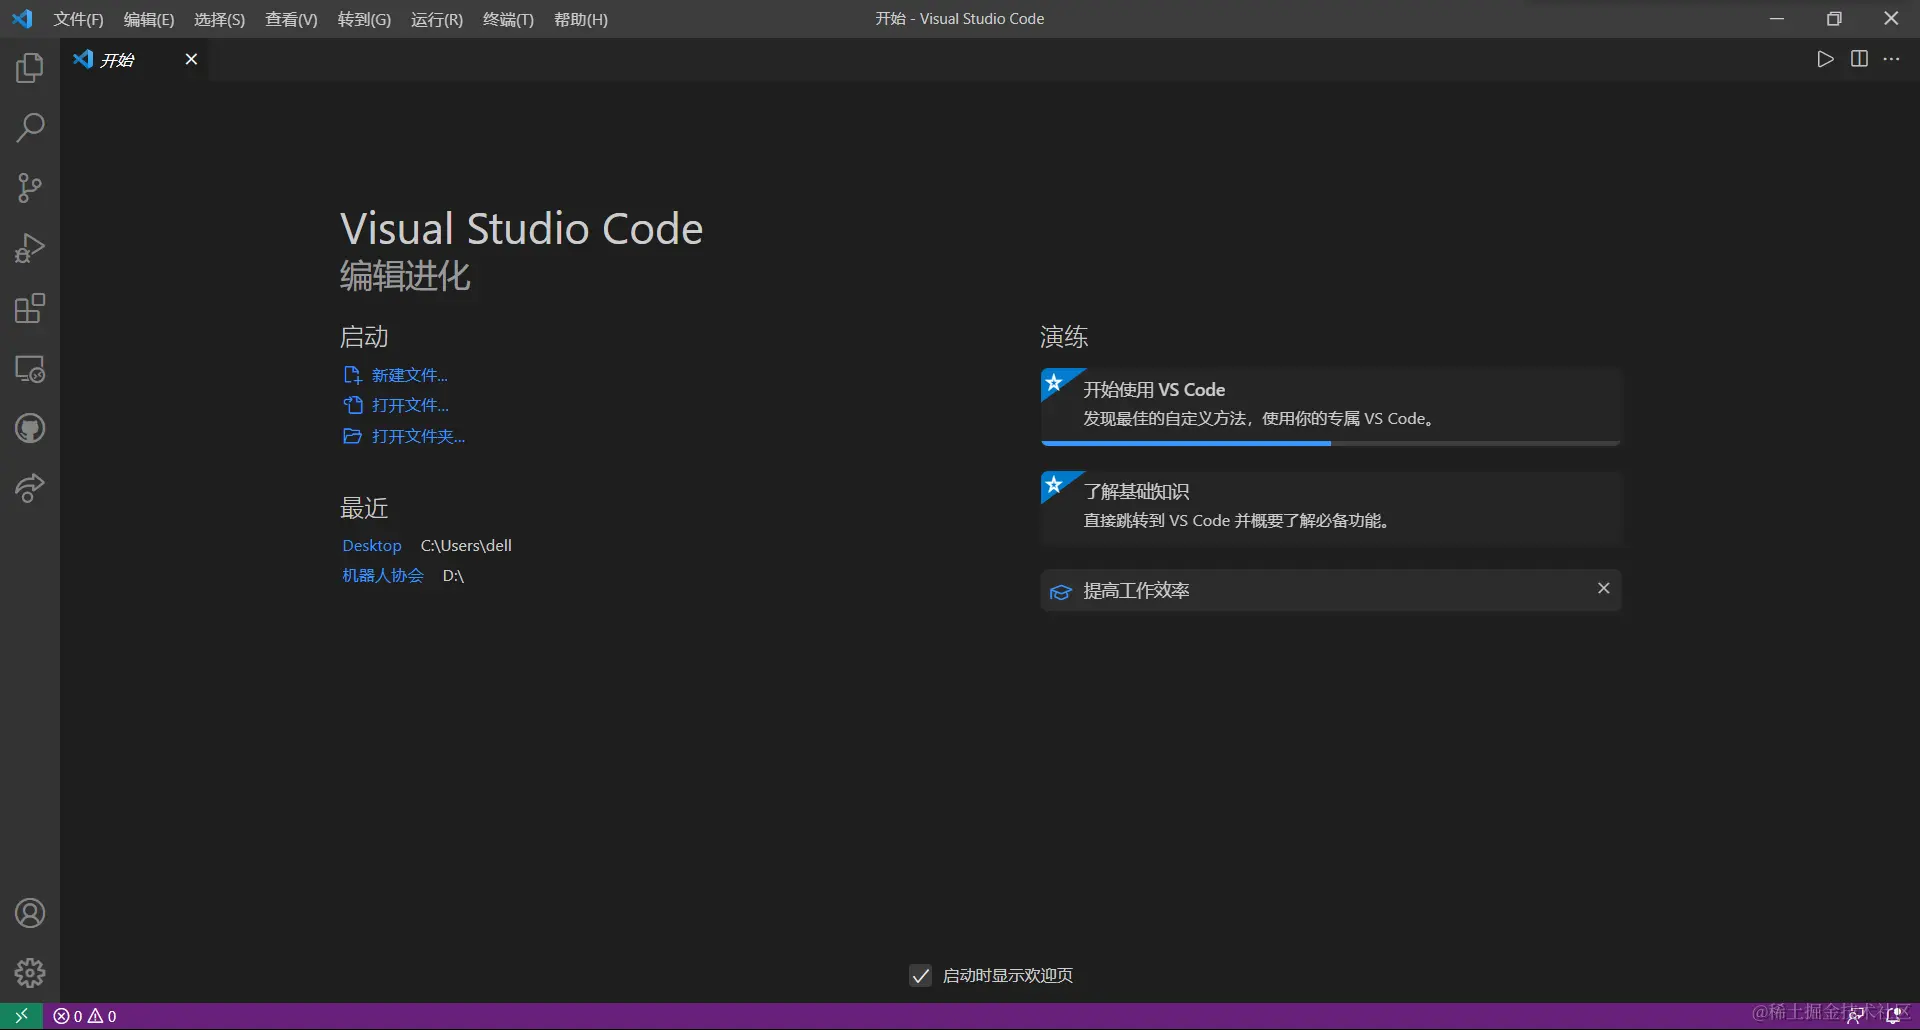Viewport: 1920px width, 1030px height.
Task: Open the Explorer view in activity bar
Action: (30, 68)
